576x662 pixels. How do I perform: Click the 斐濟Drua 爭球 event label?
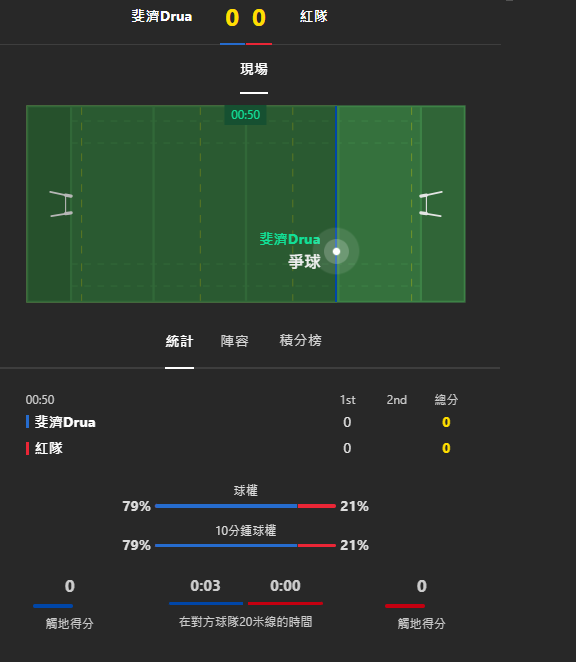pos(290,251)
